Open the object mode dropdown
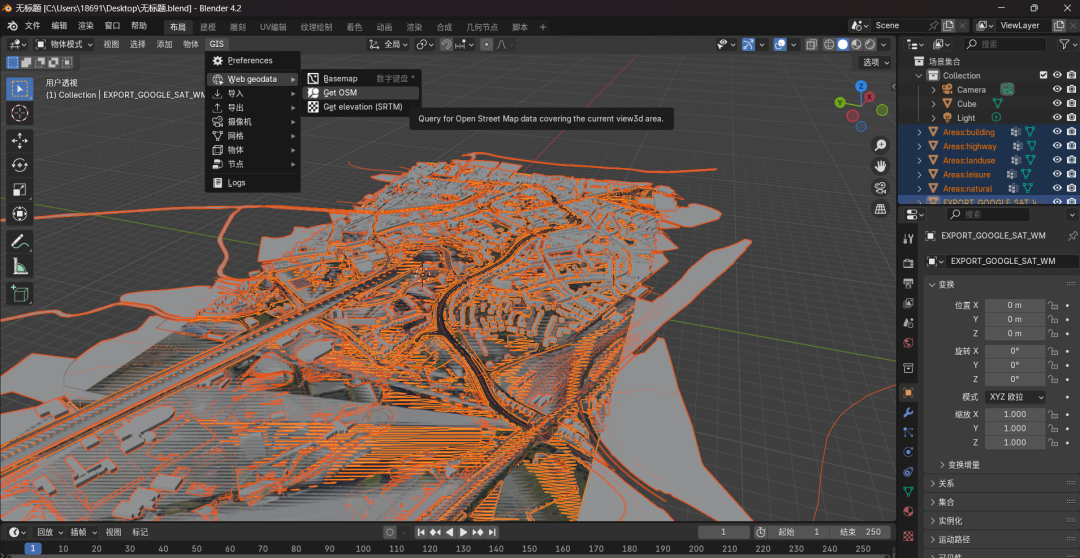The height and width of the screenshot is (558, 1080). click(x=65, y=44)
